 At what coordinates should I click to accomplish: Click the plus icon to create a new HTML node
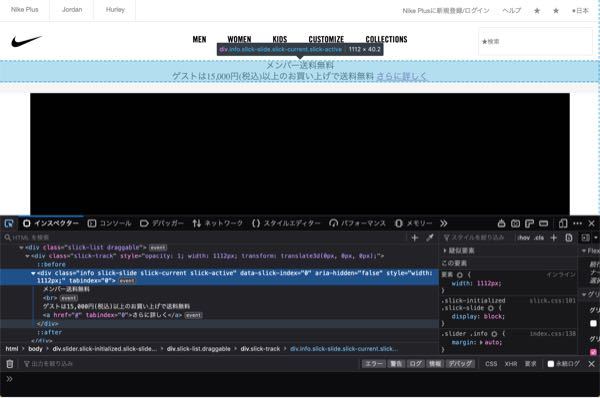click(x=414, y=238)
